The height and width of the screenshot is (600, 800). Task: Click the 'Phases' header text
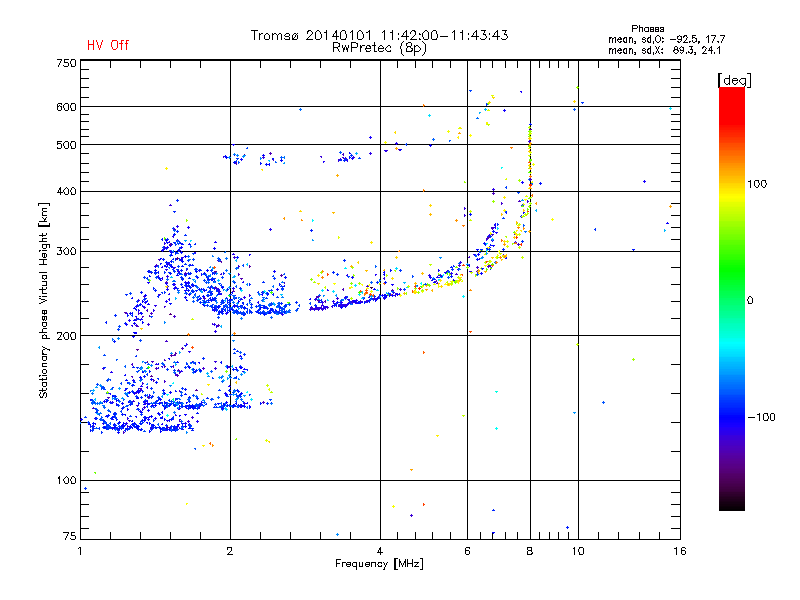(647, 29)
